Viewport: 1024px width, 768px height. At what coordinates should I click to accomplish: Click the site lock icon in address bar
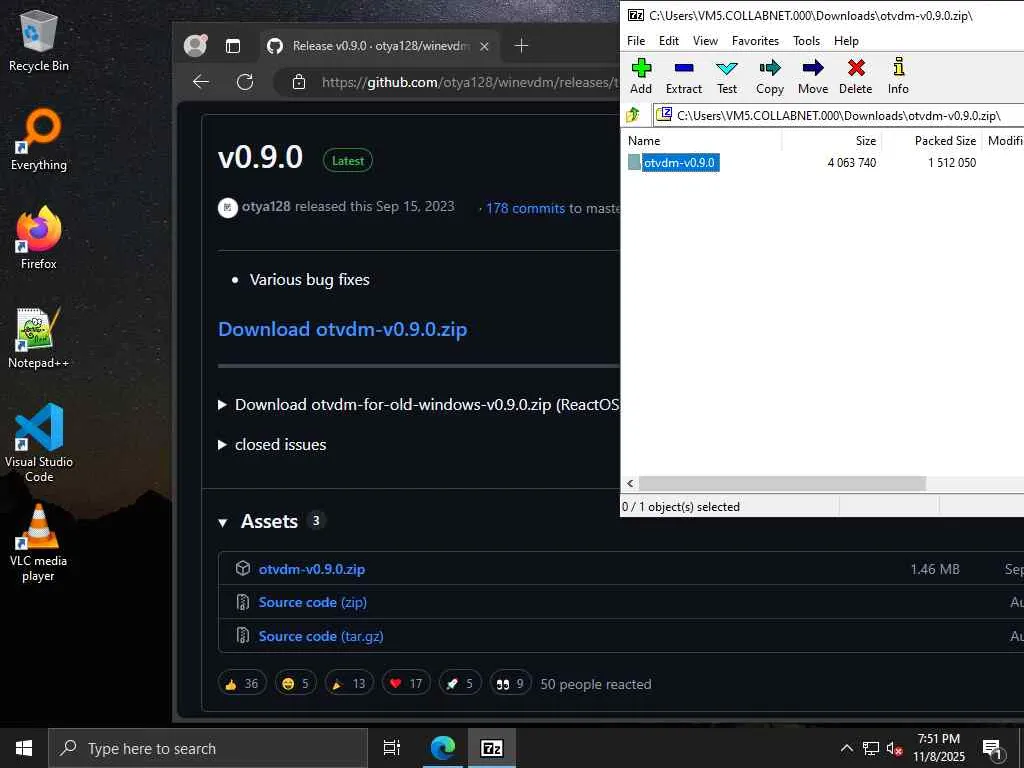tap(298, 82)
